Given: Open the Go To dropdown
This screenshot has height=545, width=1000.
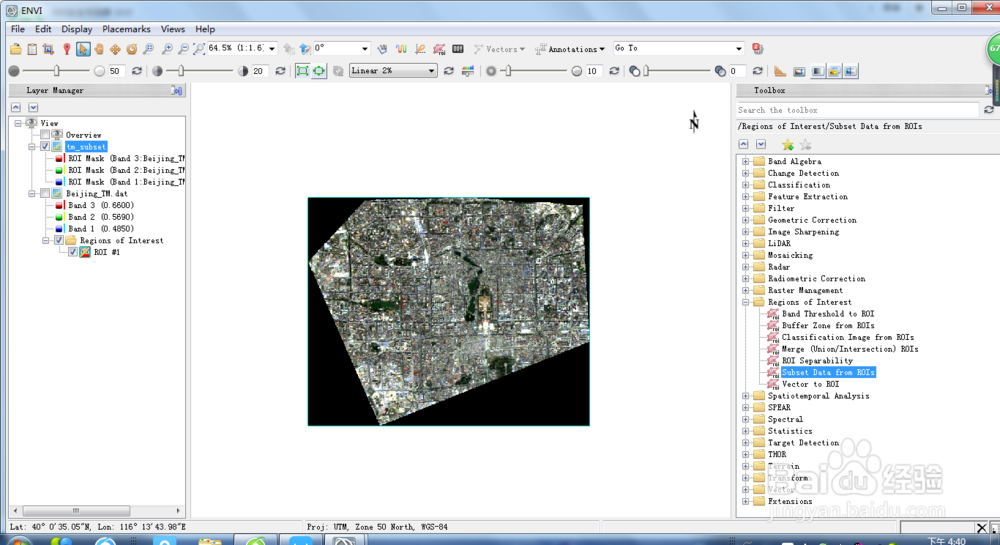Looking at the screenshot, I should pyautogui.click(x=739, y=49).
